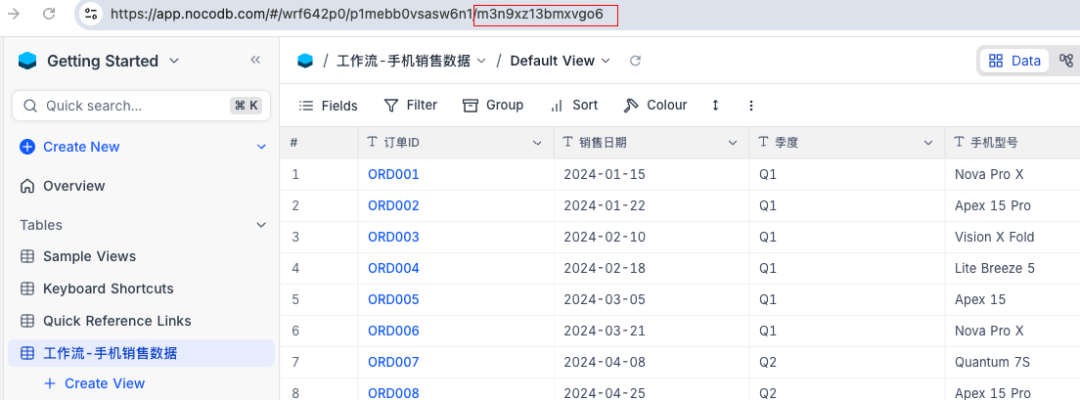Click table icon of Keyboard Shortcuts
The height and width of the screenshot is (400, 1080).
point(28,288)
